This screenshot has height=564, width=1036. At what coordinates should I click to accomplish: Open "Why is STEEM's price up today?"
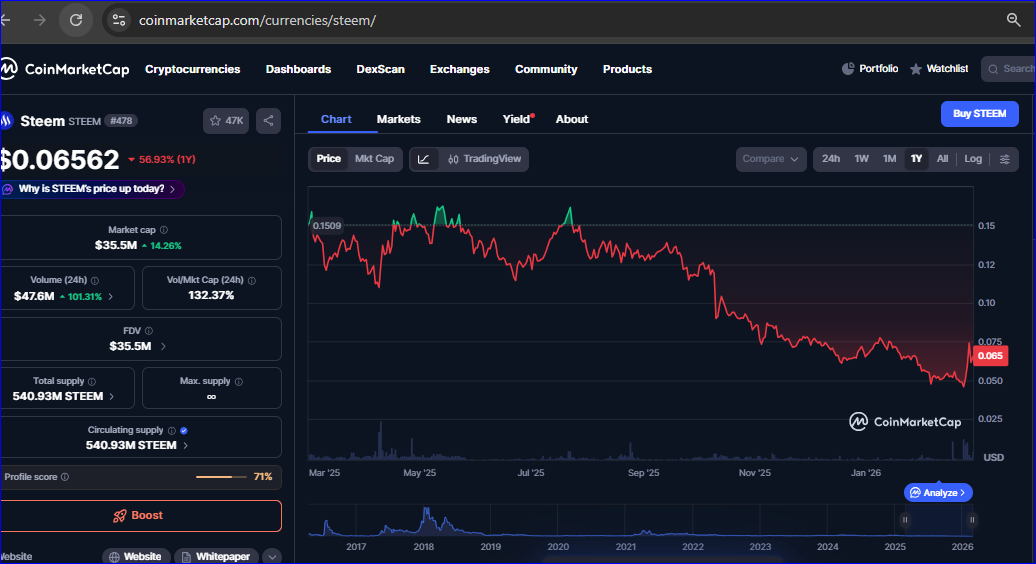tap(92, 189)
